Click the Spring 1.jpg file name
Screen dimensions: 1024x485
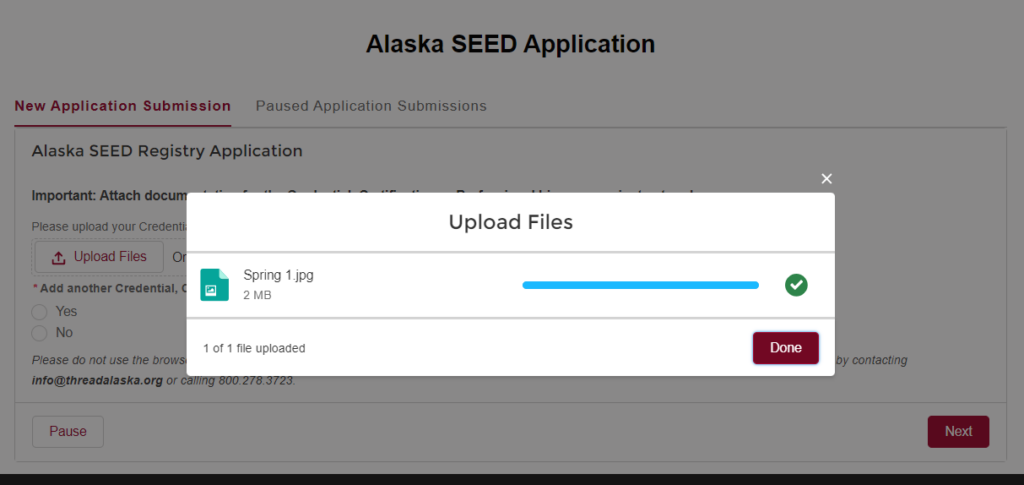click(x=278, y=275)
